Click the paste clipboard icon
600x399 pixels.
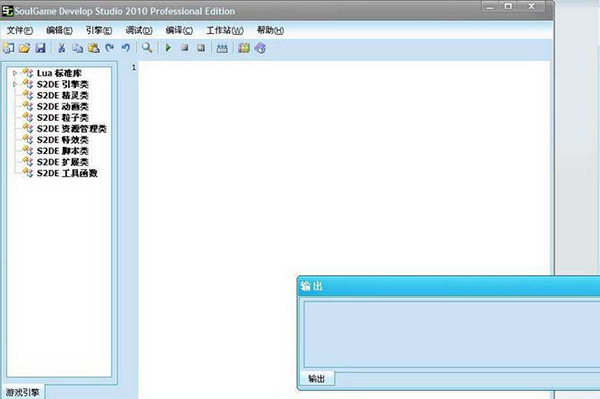click(94, 48)
